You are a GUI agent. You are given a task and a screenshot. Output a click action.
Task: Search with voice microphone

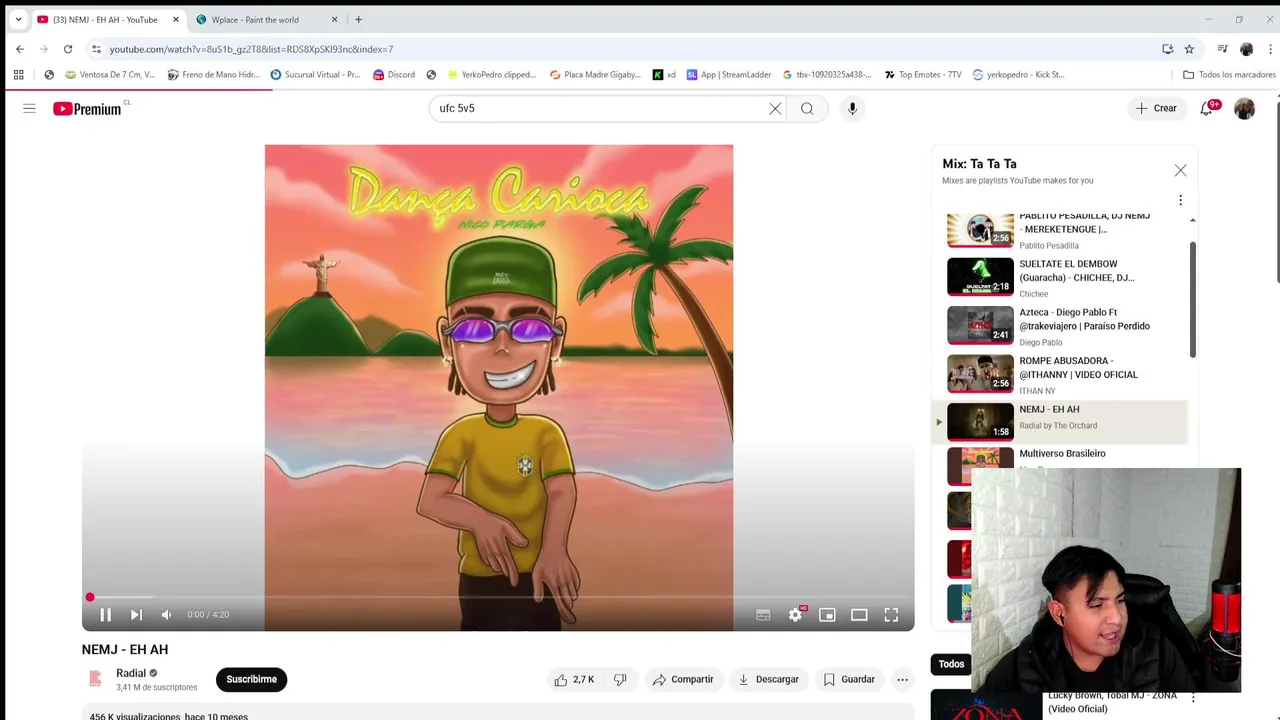tap(852, 108)
